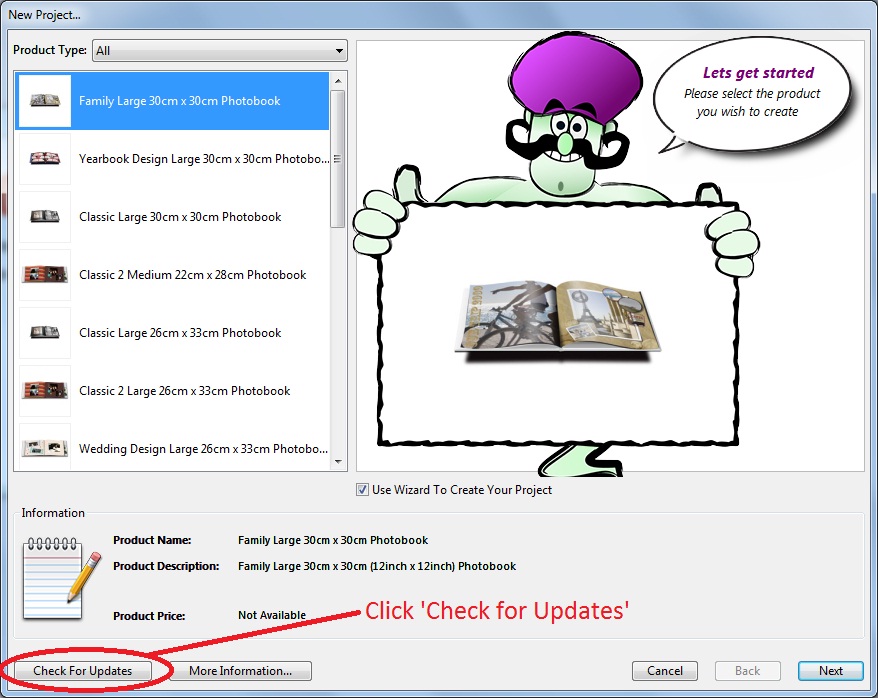
Task: Toggle Use Wizard To Create Your Project checkbox
Action: [362, 490]
